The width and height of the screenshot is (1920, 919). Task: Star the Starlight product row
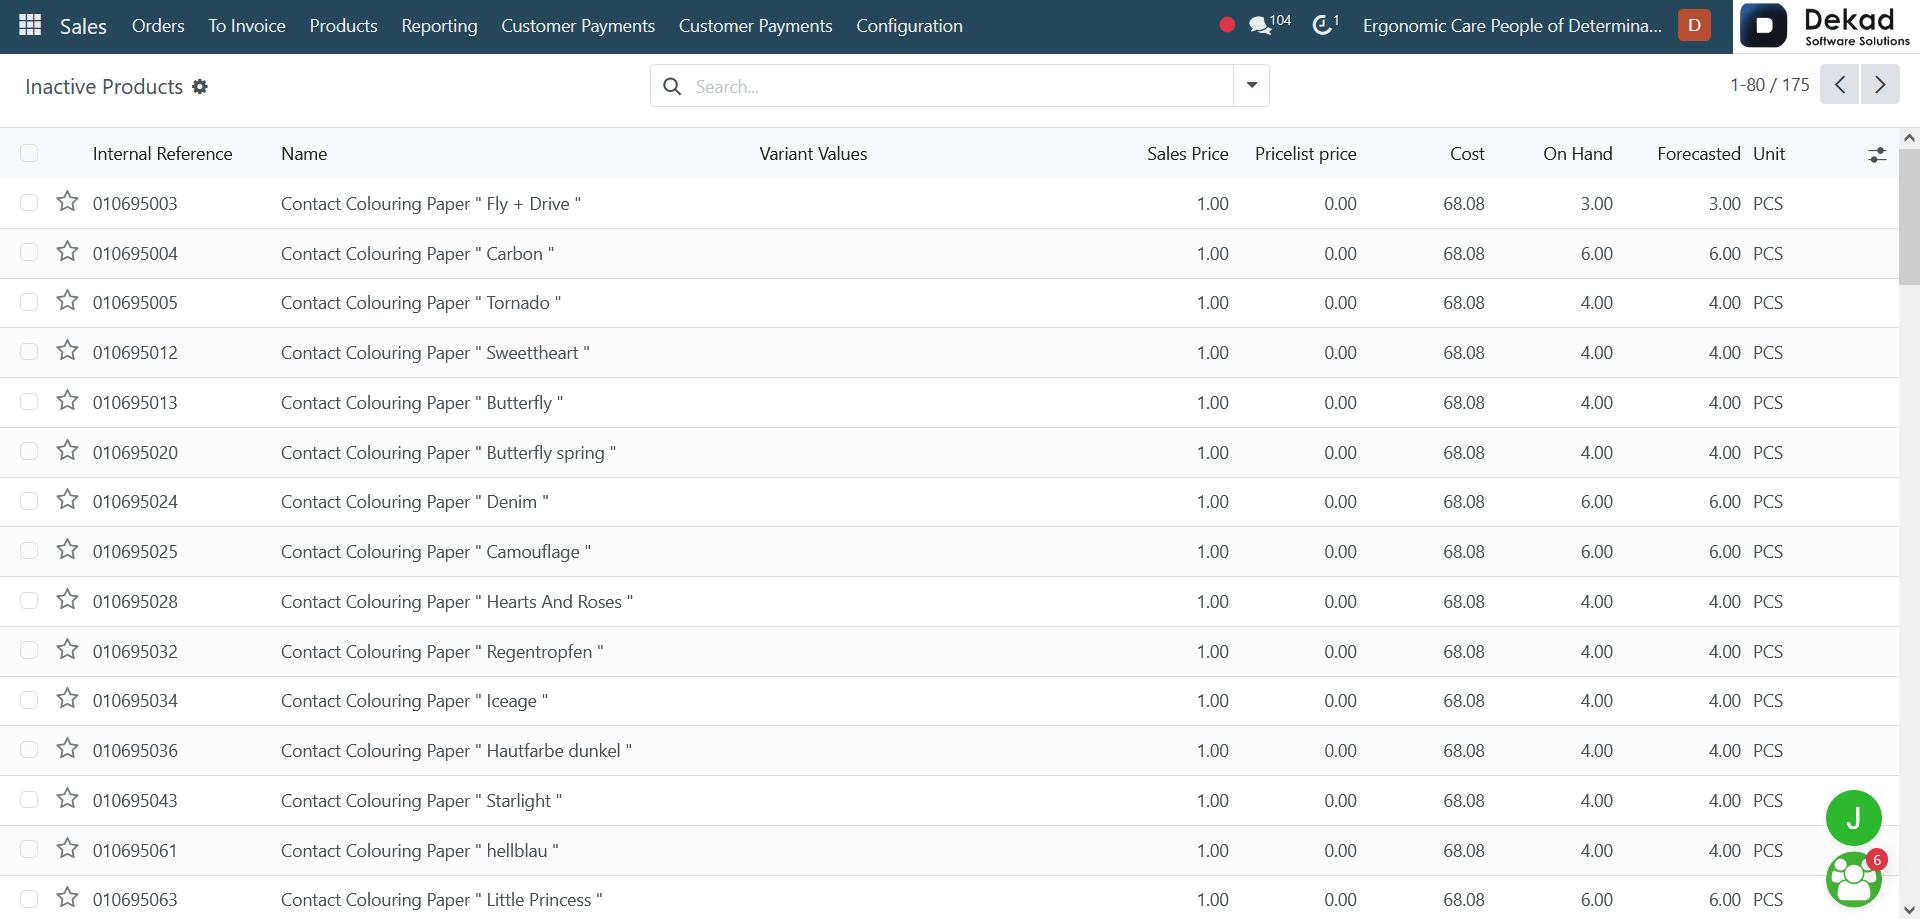pyautogui.click(x=67, y=799)
